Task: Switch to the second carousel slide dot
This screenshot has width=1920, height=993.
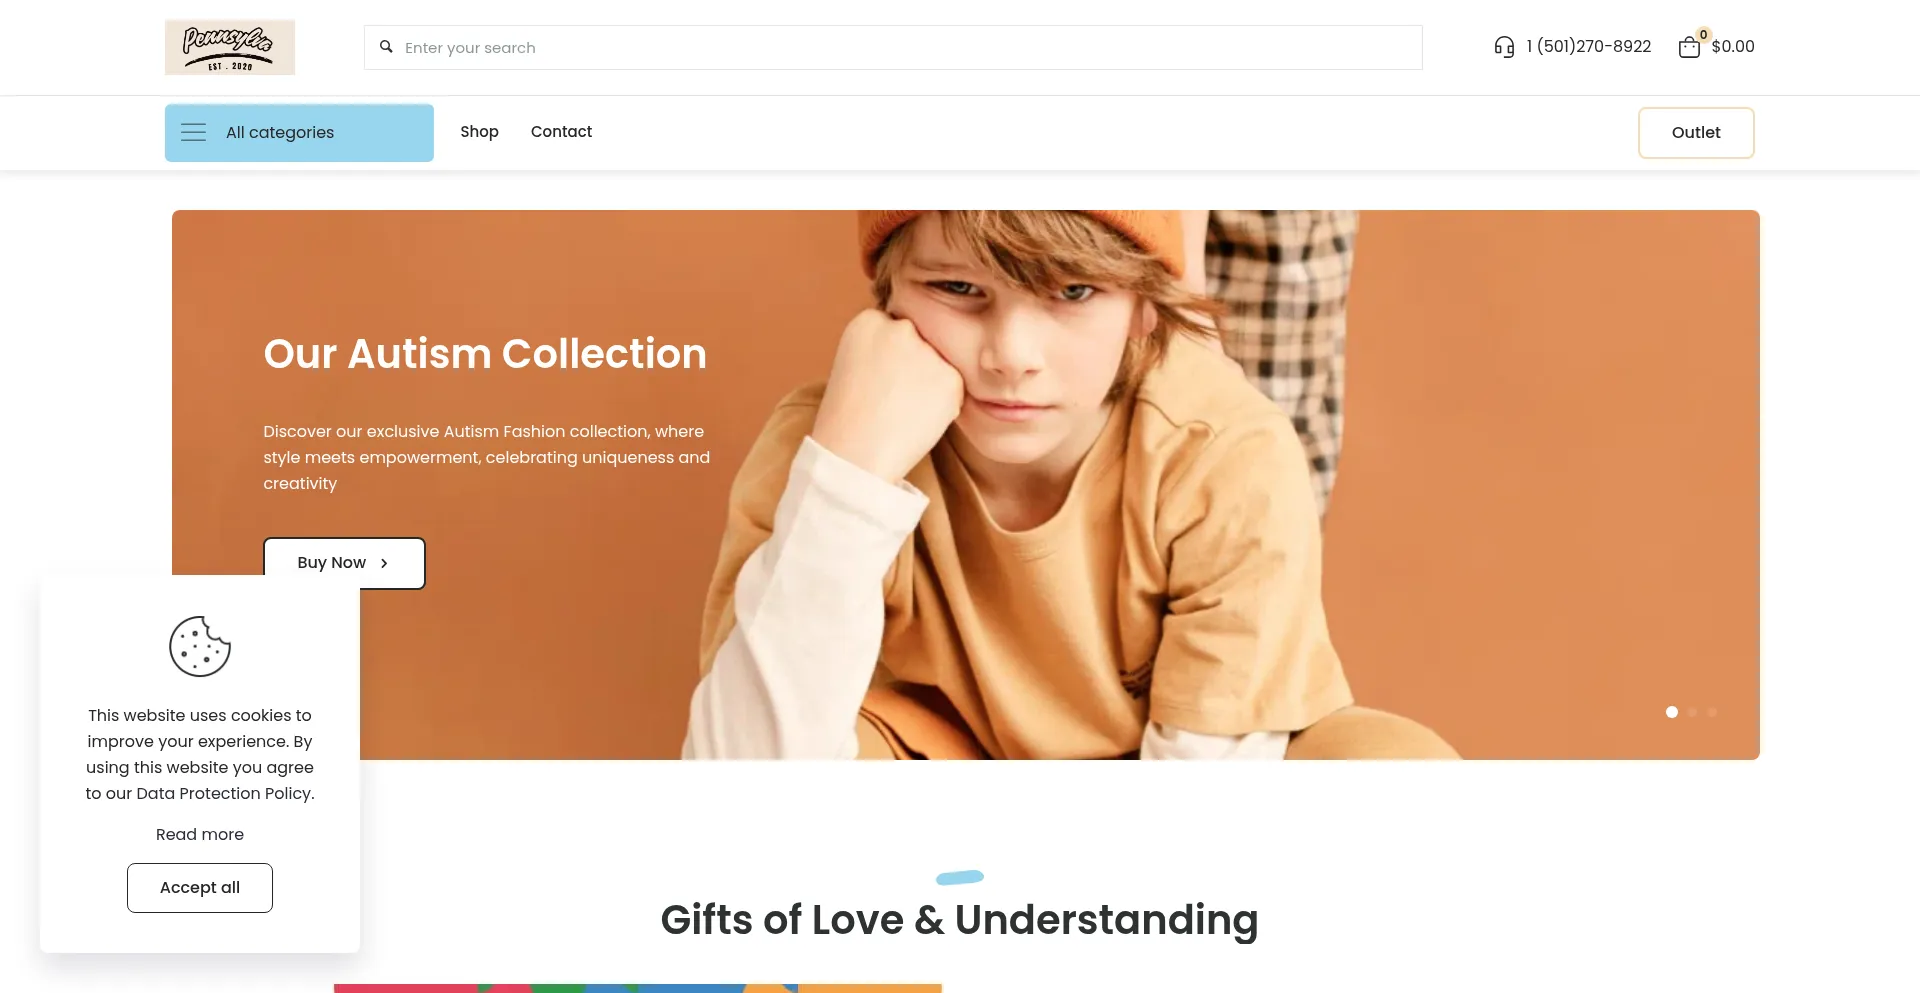Action: click(x=1692, y=712)
